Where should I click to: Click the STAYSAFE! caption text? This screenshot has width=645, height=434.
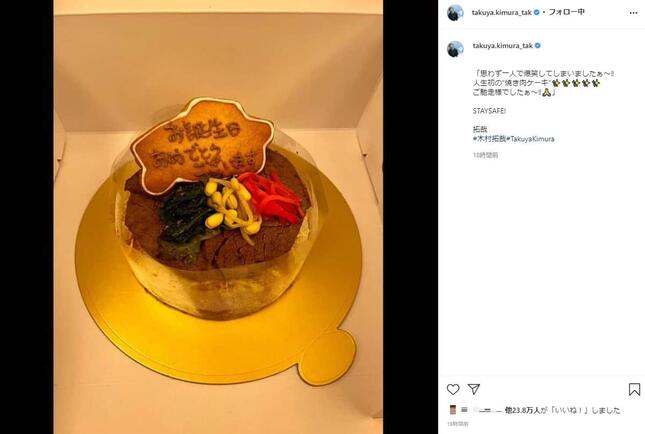(489, 111)
